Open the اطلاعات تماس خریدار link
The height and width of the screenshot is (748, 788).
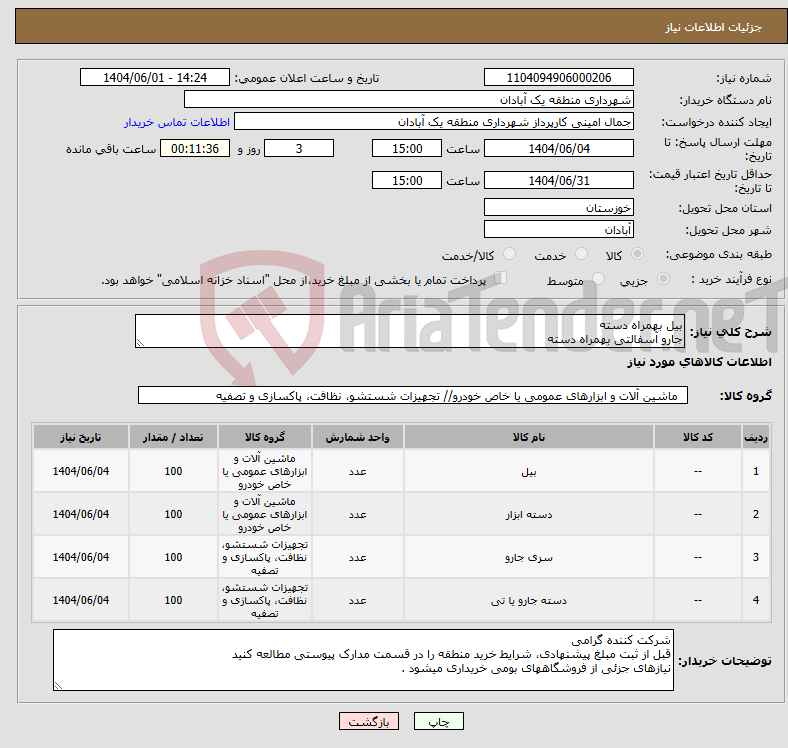177,122
